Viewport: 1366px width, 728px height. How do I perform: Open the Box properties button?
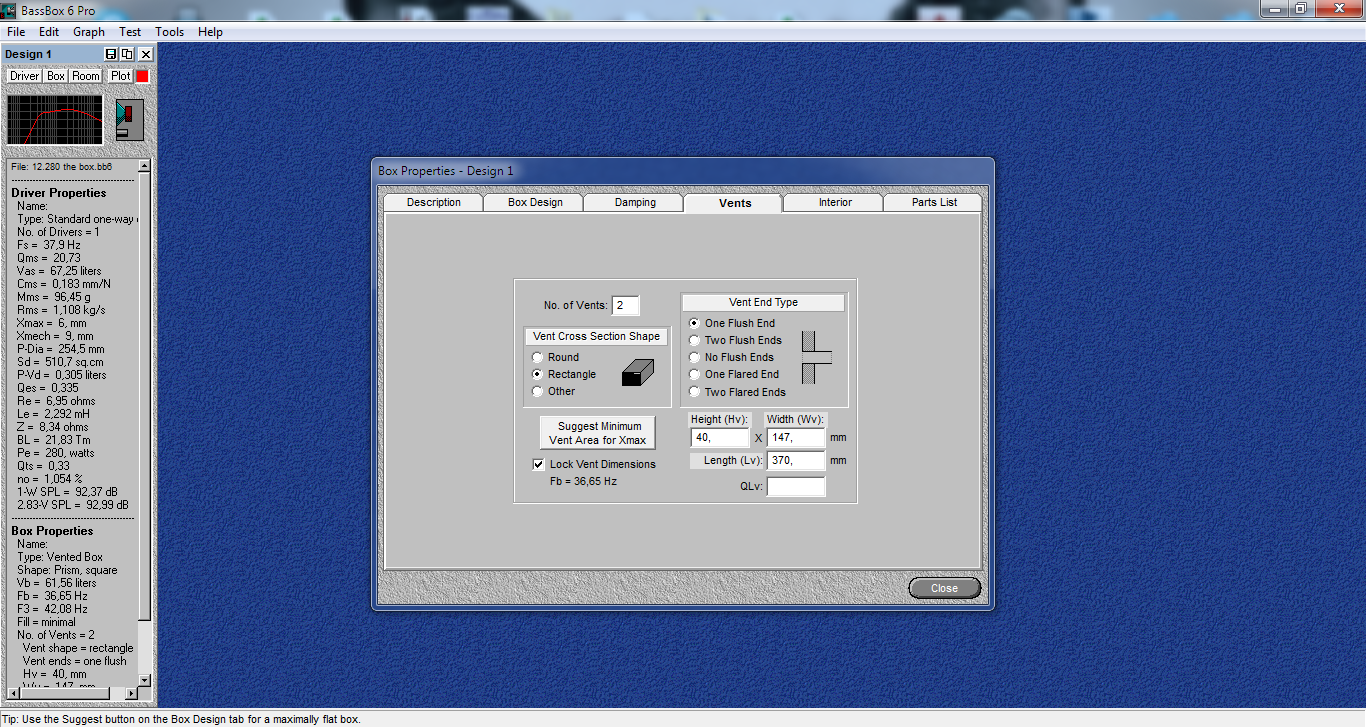[56, 76]
